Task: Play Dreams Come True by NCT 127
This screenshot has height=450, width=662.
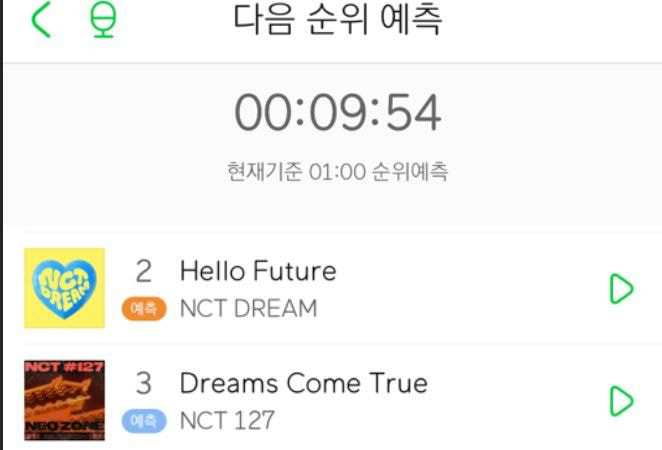Action: [x=621, y=401]
